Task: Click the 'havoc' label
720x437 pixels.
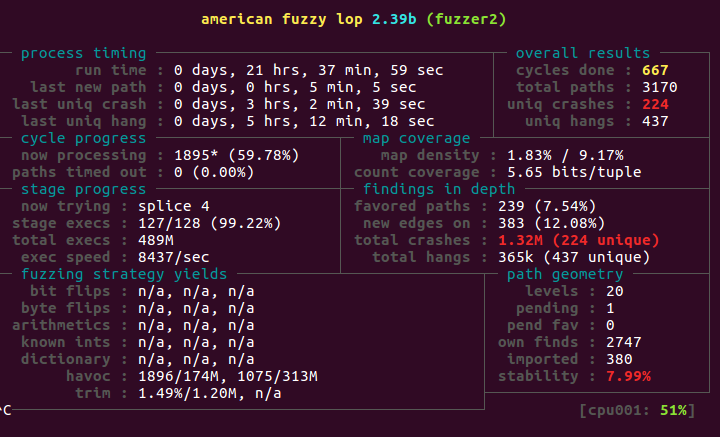Action: (88, 376)
